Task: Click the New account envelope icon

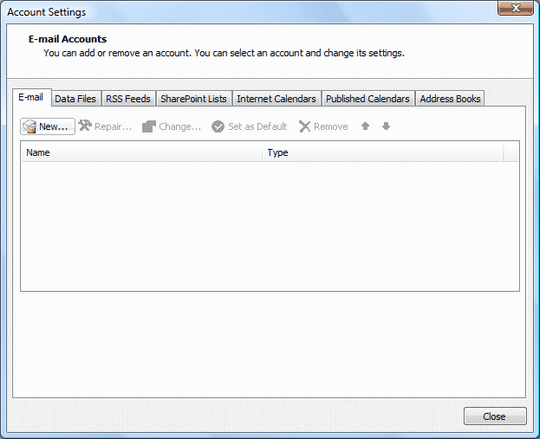Action: pyautogui.click(x=30, y=126)
